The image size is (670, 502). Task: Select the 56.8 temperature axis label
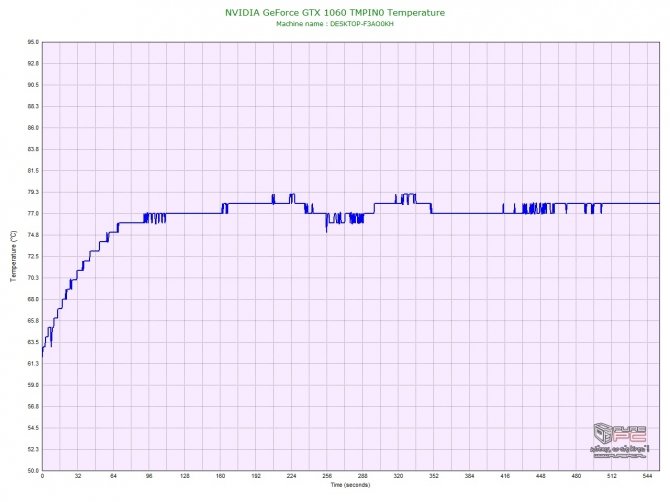pos(33,406)
